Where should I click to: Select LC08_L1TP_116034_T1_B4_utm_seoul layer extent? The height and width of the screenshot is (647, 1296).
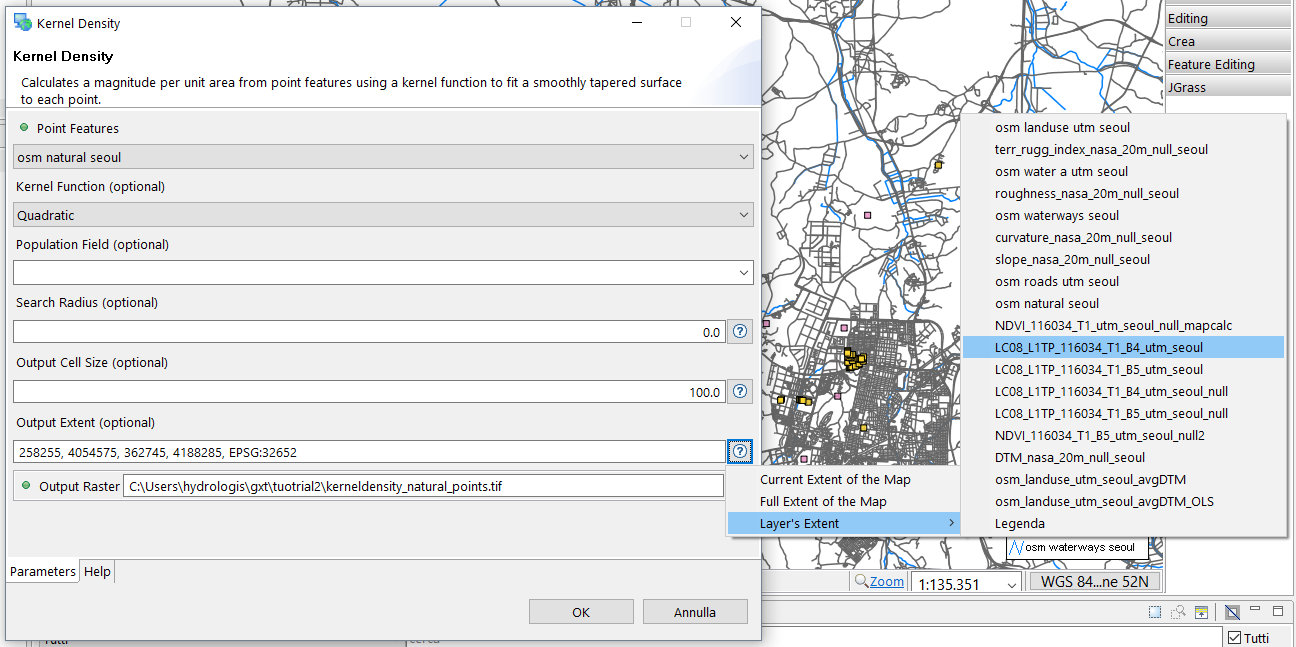pyautogui.click(x=1098, y=347)
